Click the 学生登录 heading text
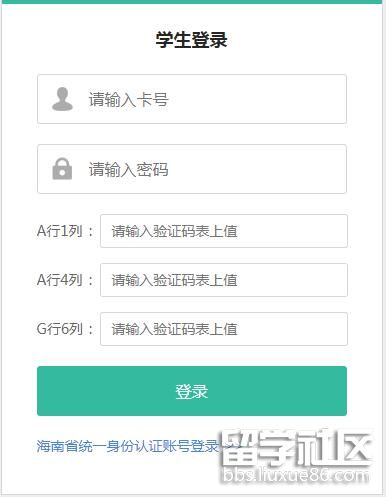Image resolution: width=386 pixels, height=497 pixels. 192,40
